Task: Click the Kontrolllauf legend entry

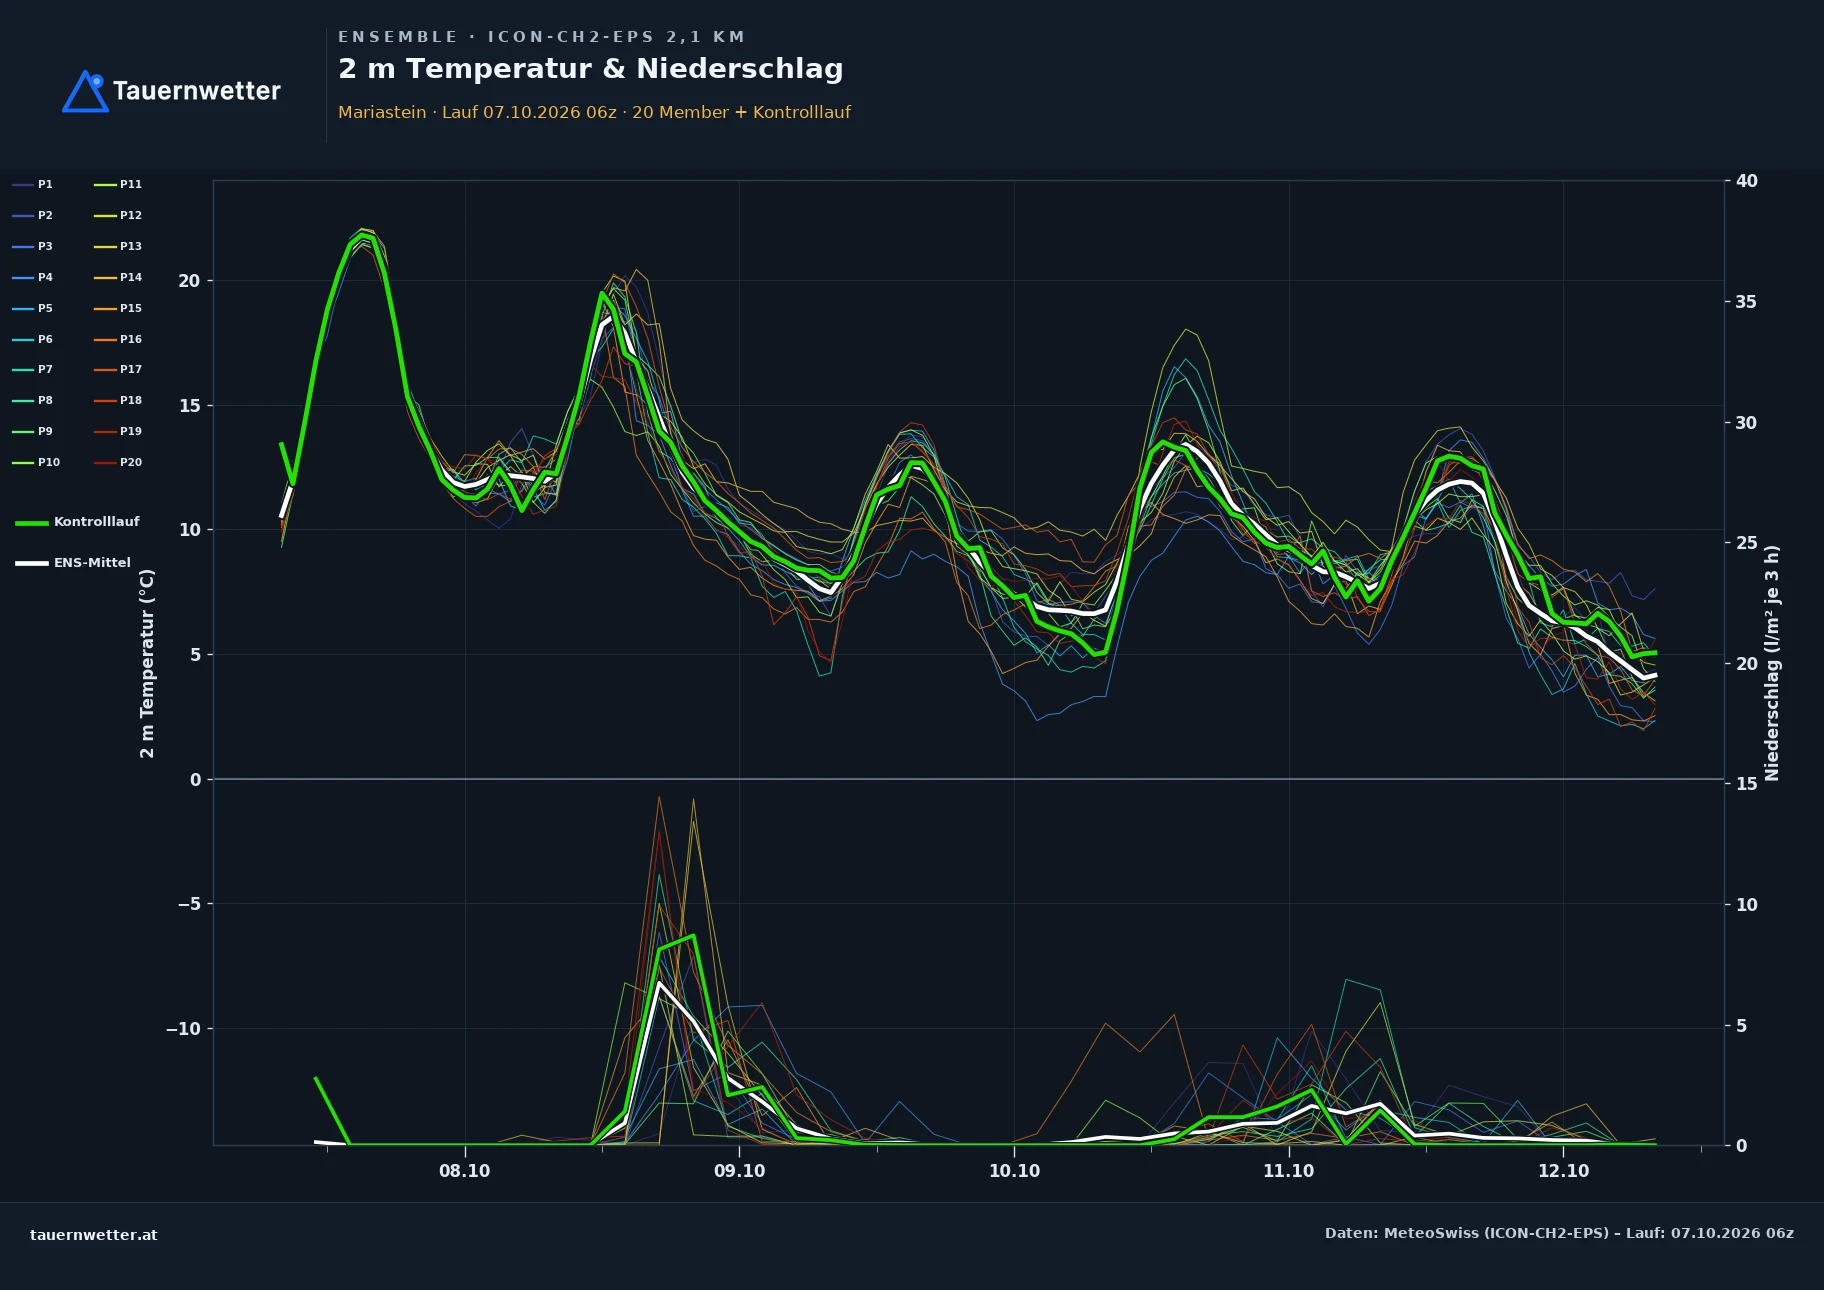Action: point(78,522)
